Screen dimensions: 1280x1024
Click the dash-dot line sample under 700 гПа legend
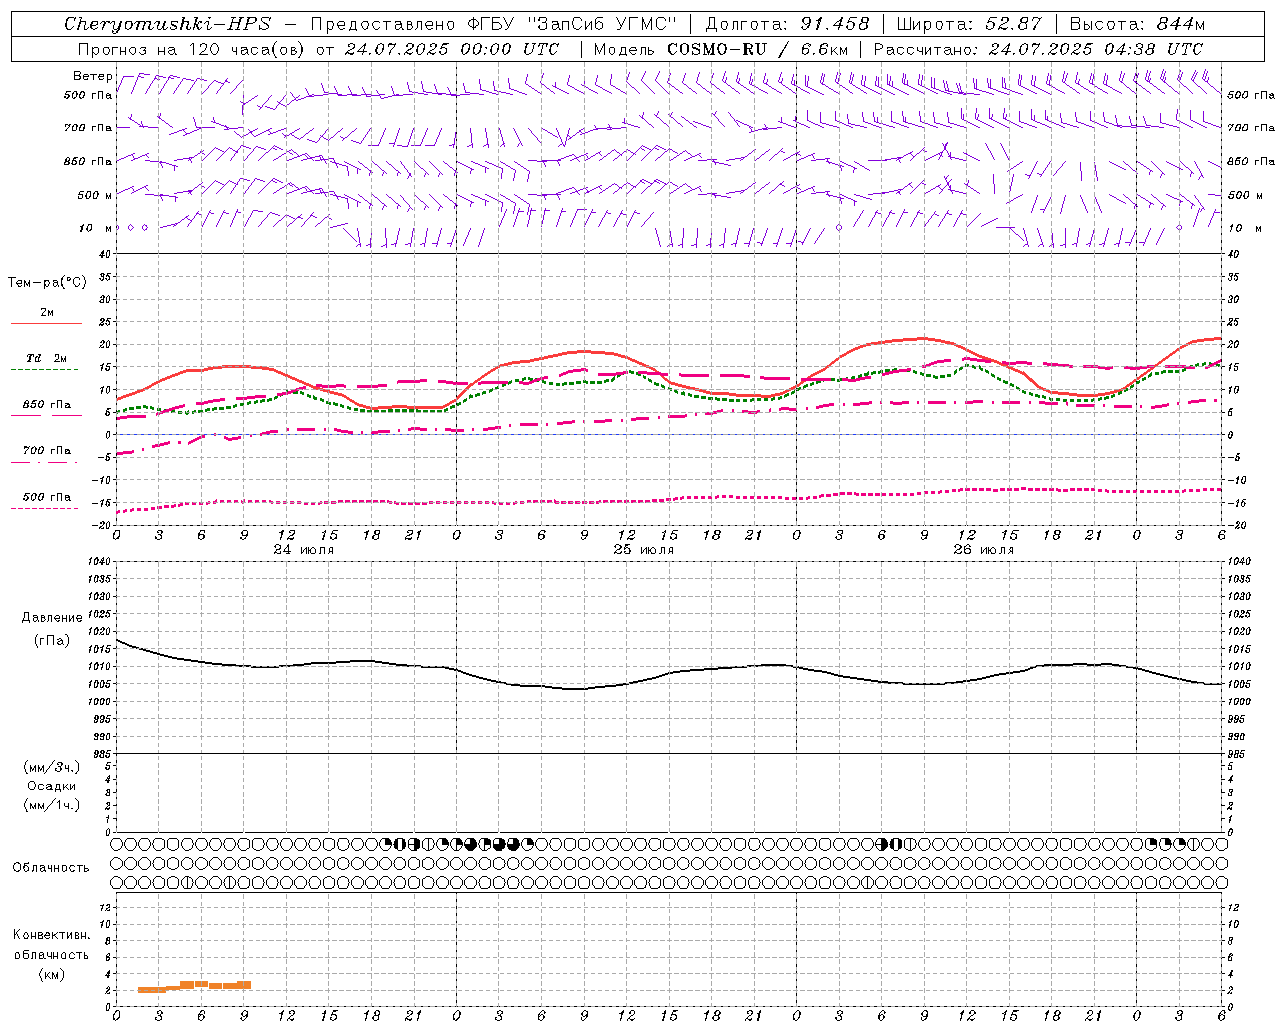click(45, 462)
